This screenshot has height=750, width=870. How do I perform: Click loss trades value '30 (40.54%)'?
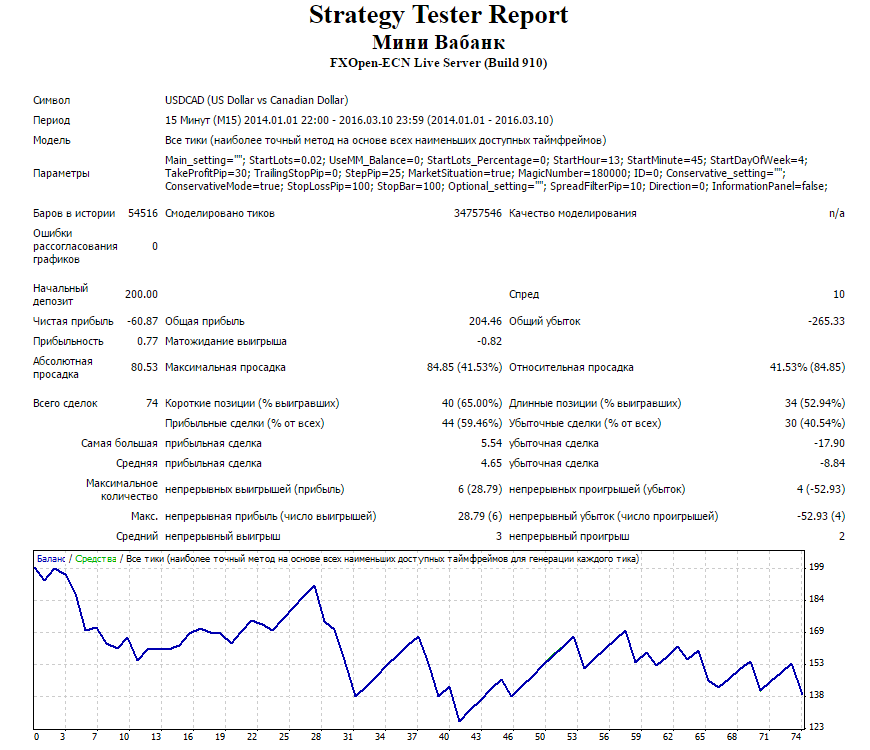pyautogui.click(x=815, y=423)
